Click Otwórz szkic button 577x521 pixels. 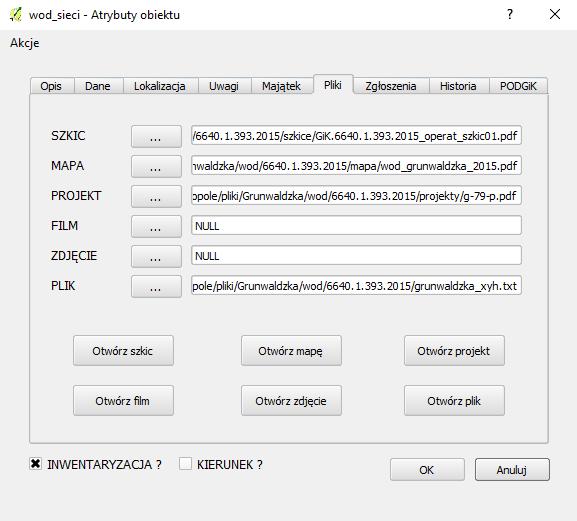pyautogui.click(x=123, y=351)
